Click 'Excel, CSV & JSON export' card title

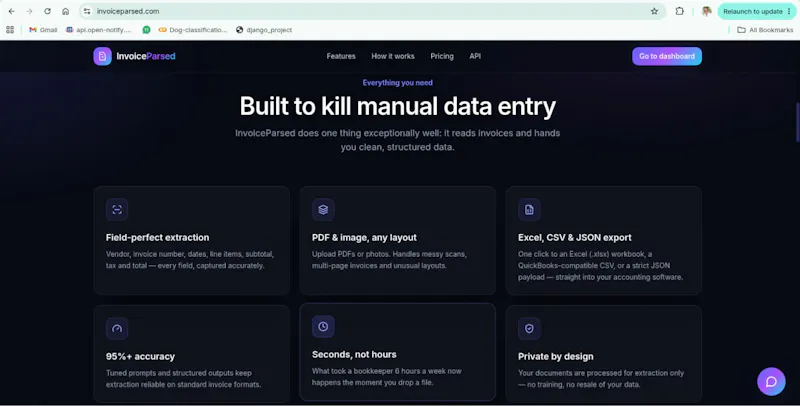(574, 238)
